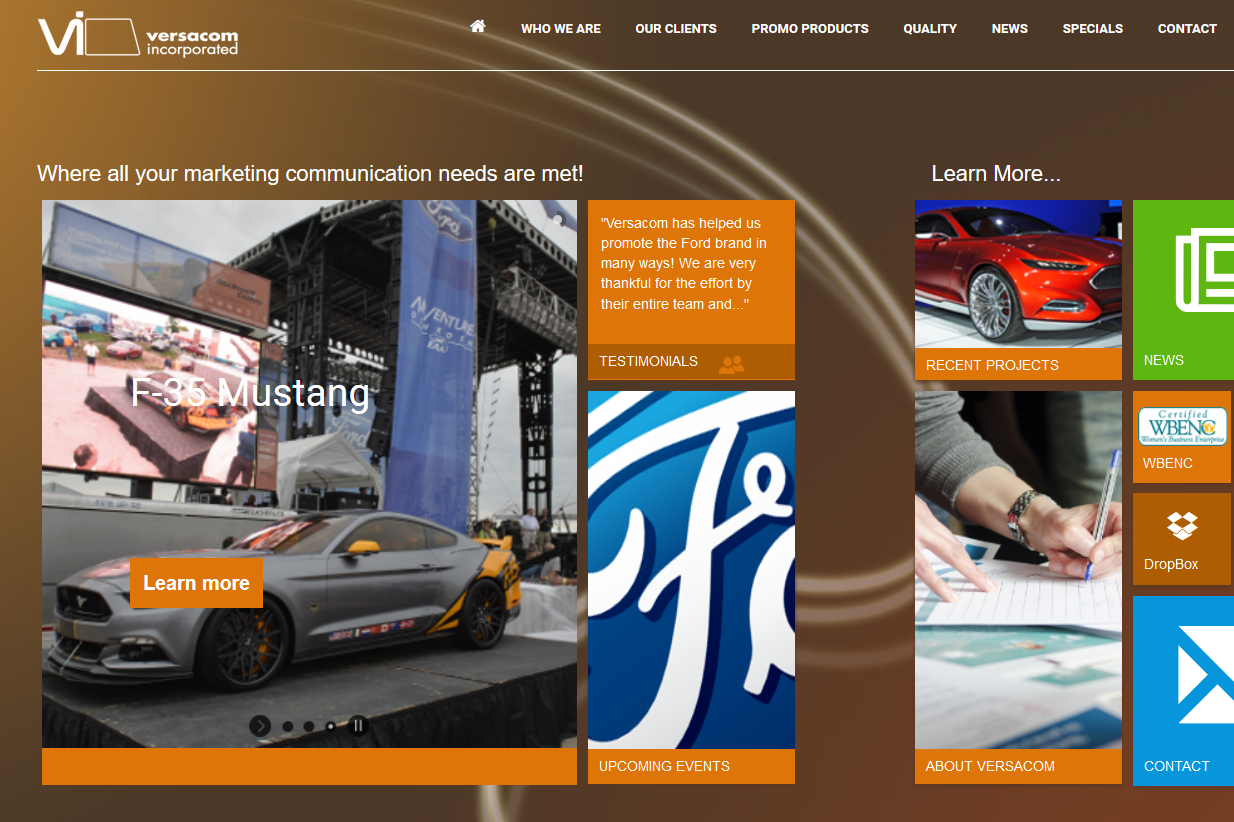The height and width of the screenshot is (822, 1234).
Task: Open the Versacom Incorporated logo
Action: (138, 36)
